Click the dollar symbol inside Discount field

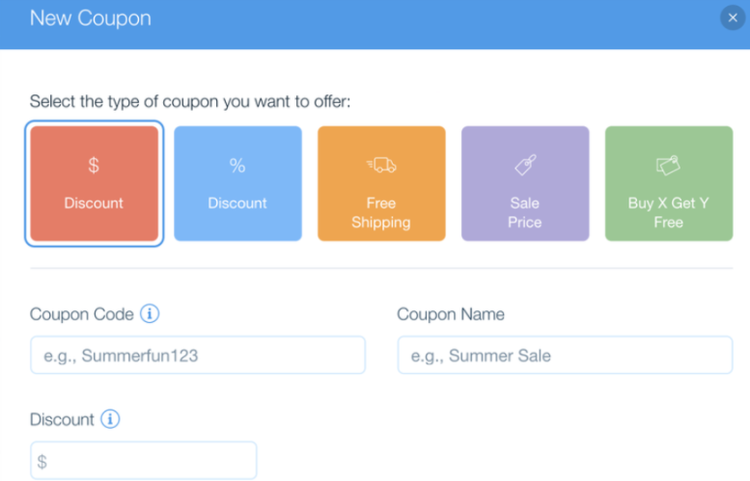pyautogui.click(x=42, y=461)
